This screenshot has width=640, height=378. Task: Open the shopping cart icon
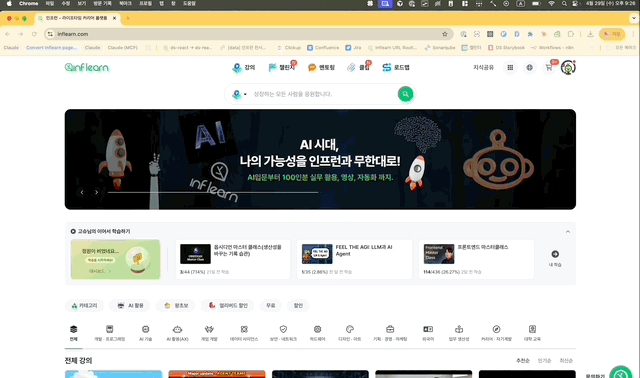(549, 67)
